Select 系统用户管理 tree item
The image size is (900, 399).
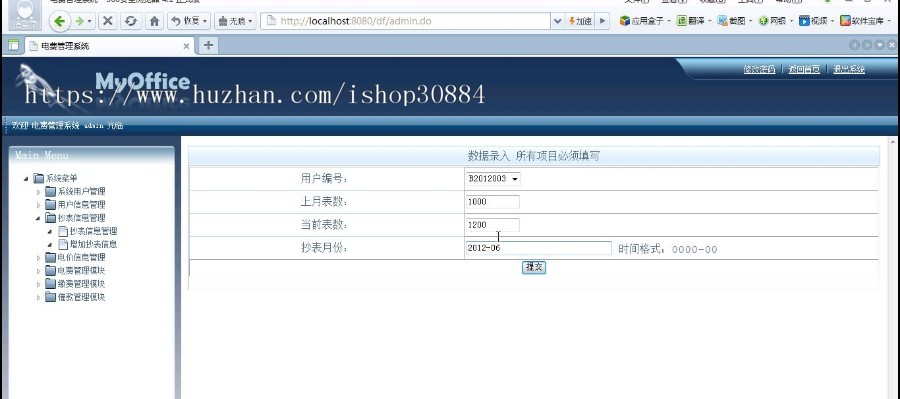[82, 192]
